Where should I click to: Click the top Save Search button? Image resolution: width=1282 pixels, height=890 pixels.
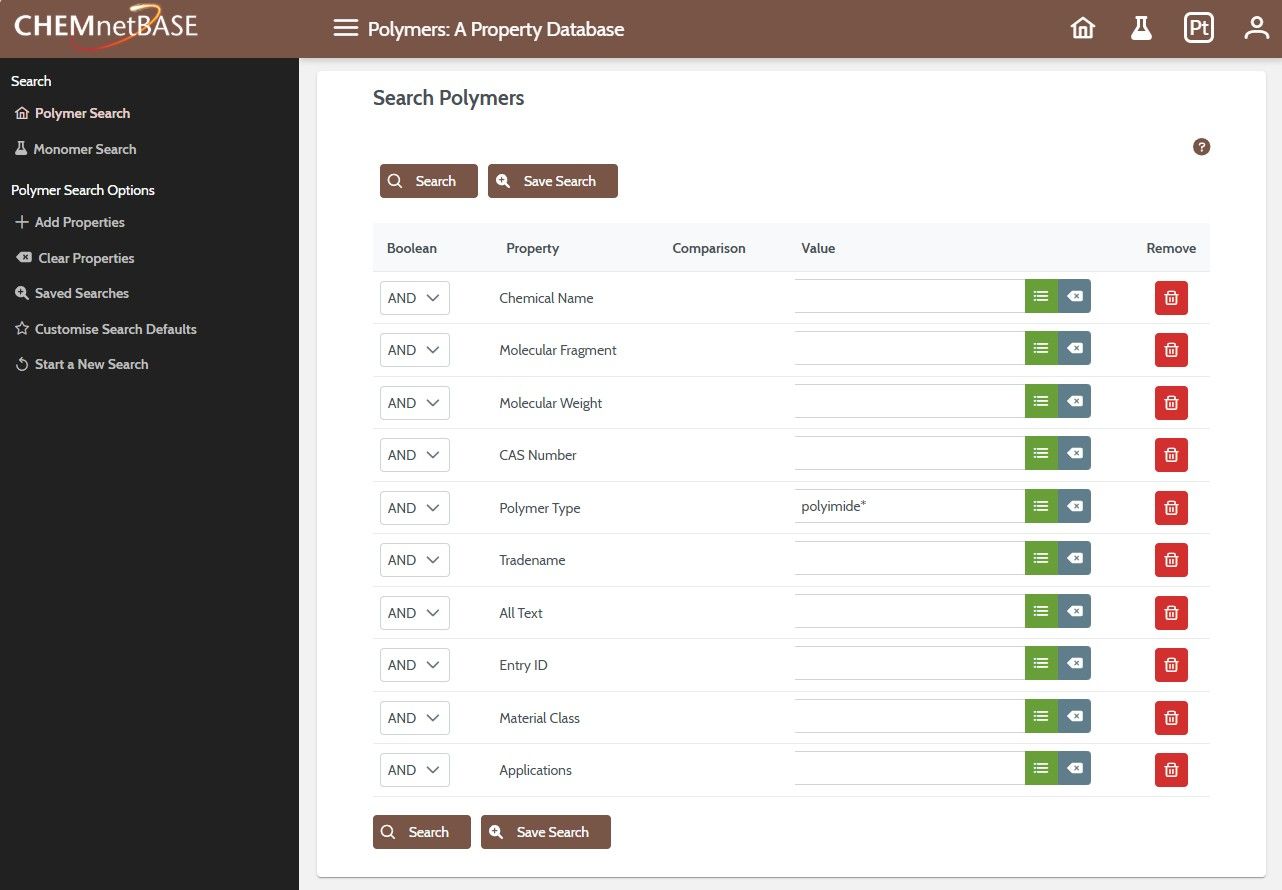pyautogui.click(x=553, y=181)
